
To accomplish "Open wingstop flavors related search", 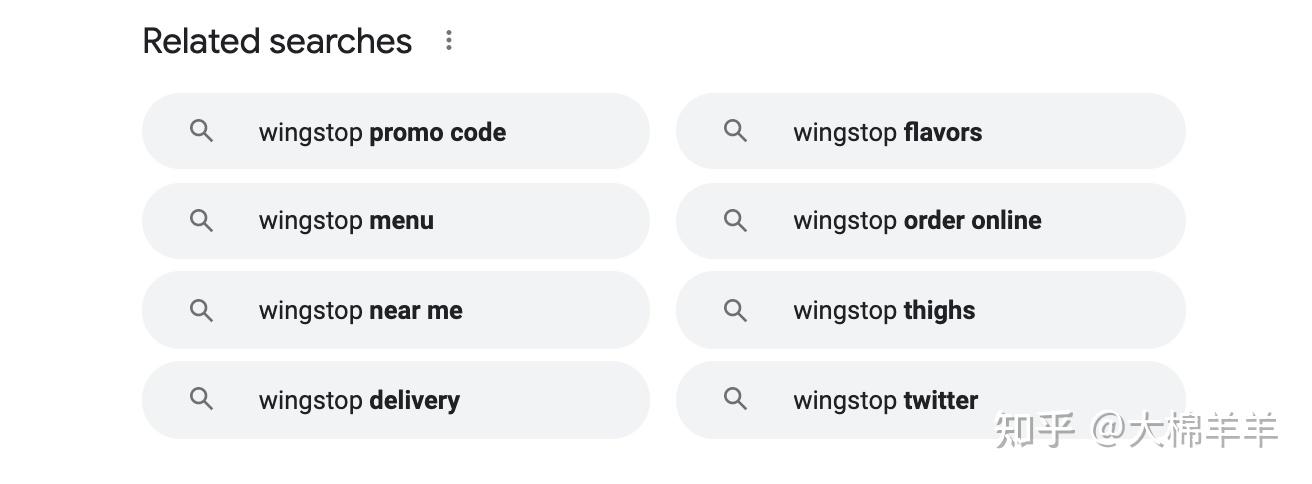I will pyautogui.click(x=931, y=131).
